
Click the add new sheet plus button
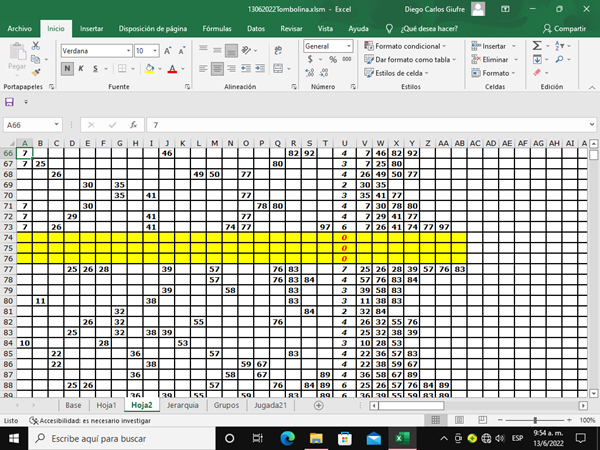(x=318, y=406)
